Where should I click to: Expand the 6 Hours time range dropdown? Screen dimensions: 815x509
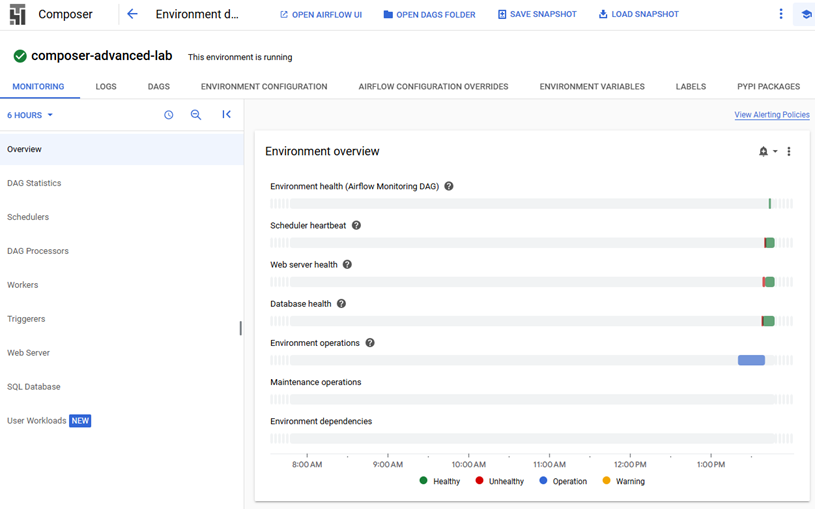click(x=30, y=115)
